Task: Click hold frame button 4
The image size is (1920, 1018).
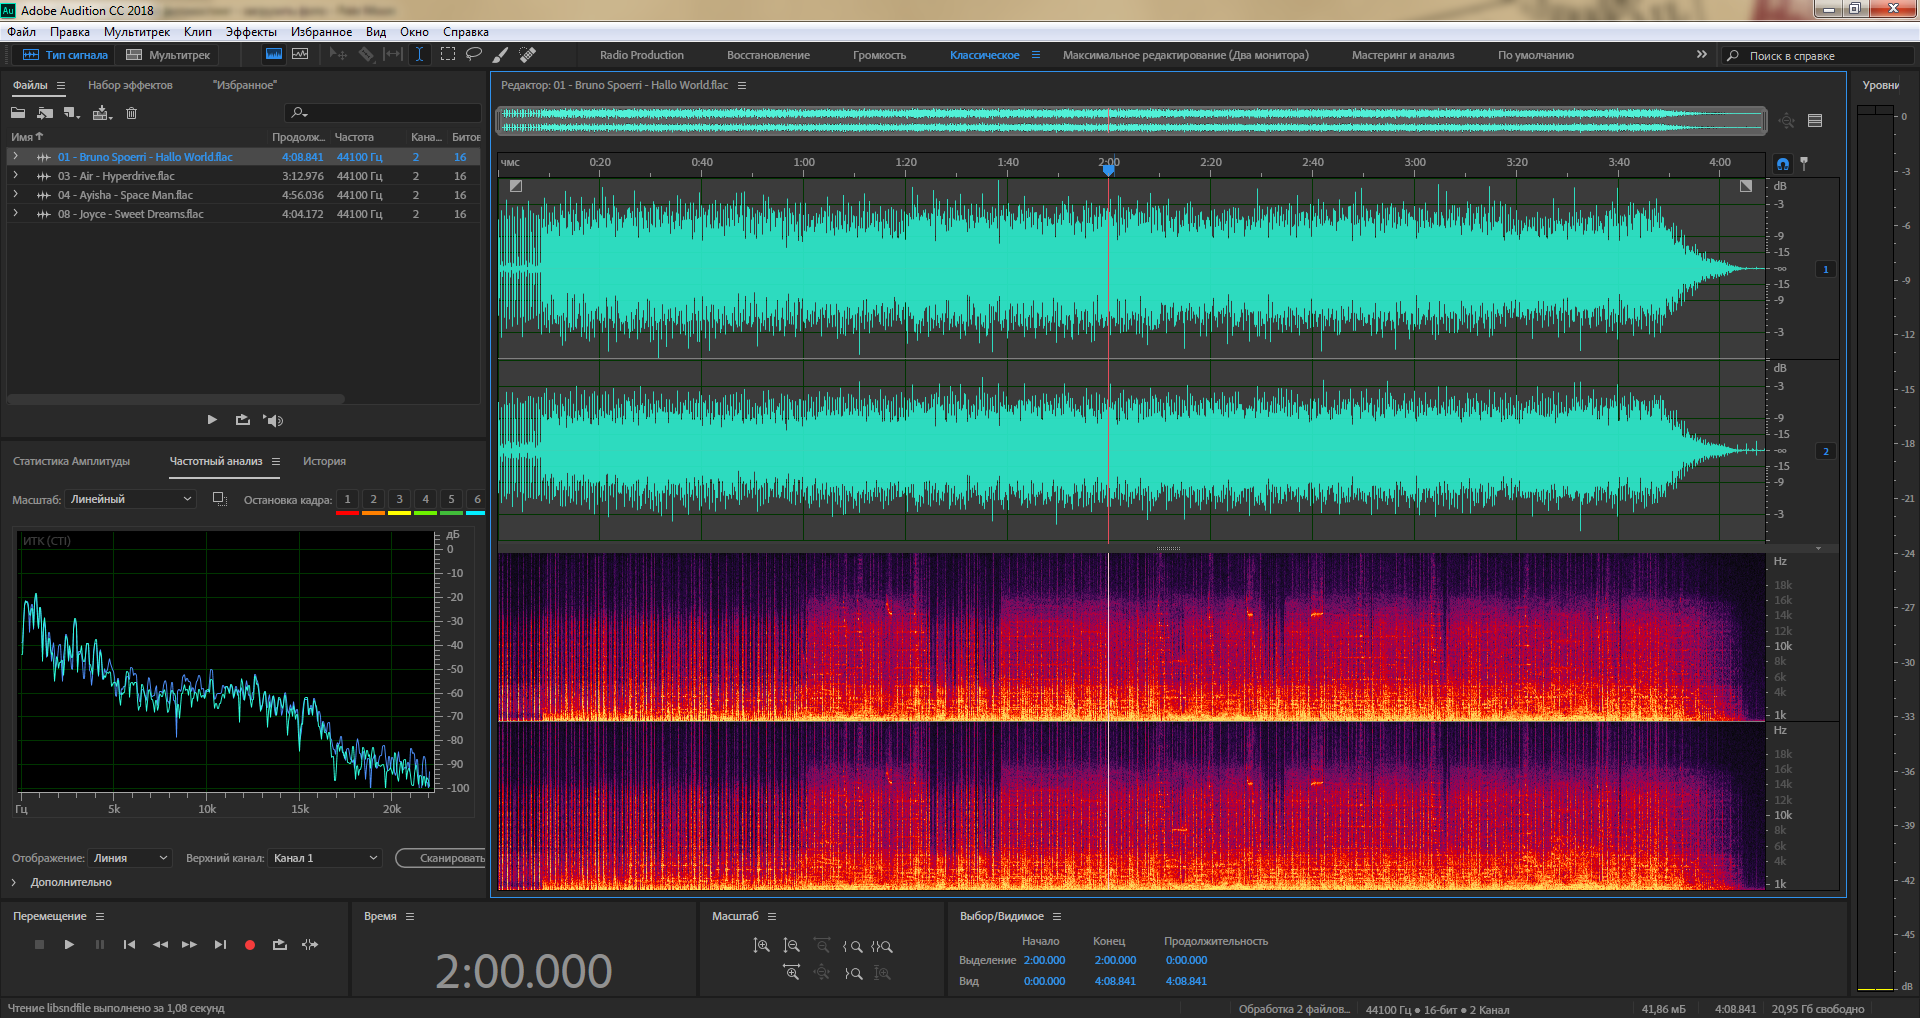Action: pos(425,499)
